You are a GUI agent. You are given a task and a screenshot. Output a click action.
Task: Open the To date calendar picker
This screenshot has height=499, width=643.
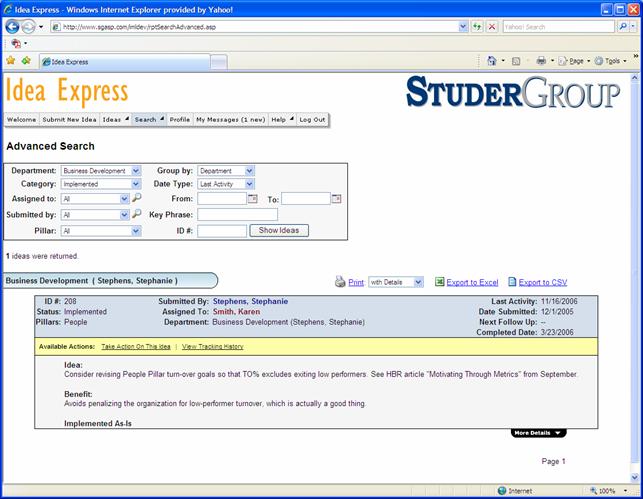coord(336,199)
